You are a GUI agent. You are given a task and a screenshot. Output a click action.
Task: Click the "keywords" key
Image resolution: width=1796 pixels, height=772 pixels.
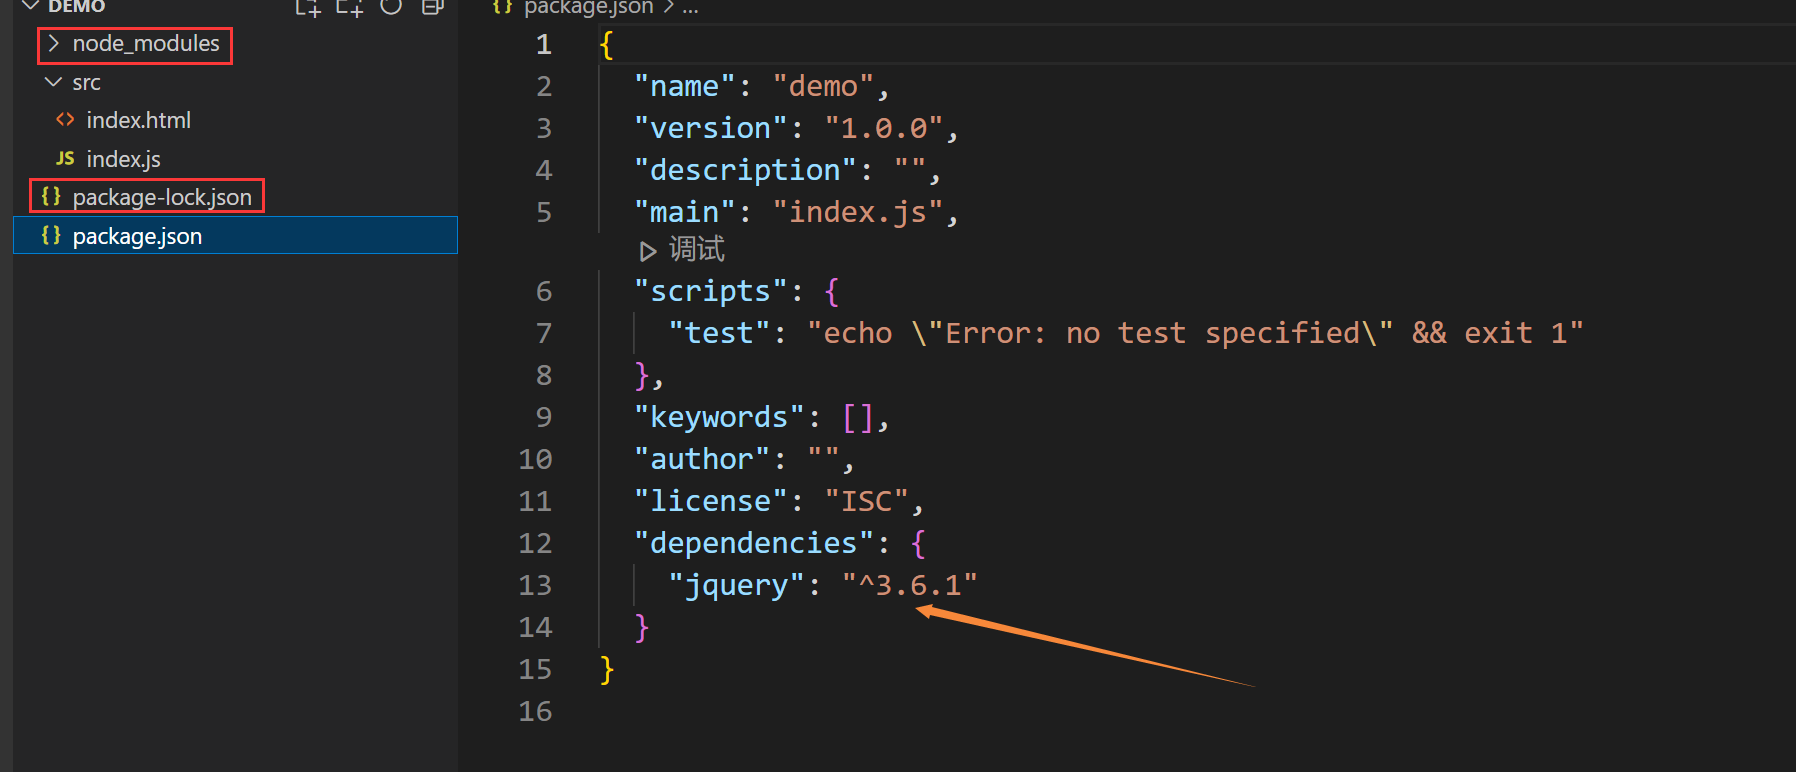719,417
